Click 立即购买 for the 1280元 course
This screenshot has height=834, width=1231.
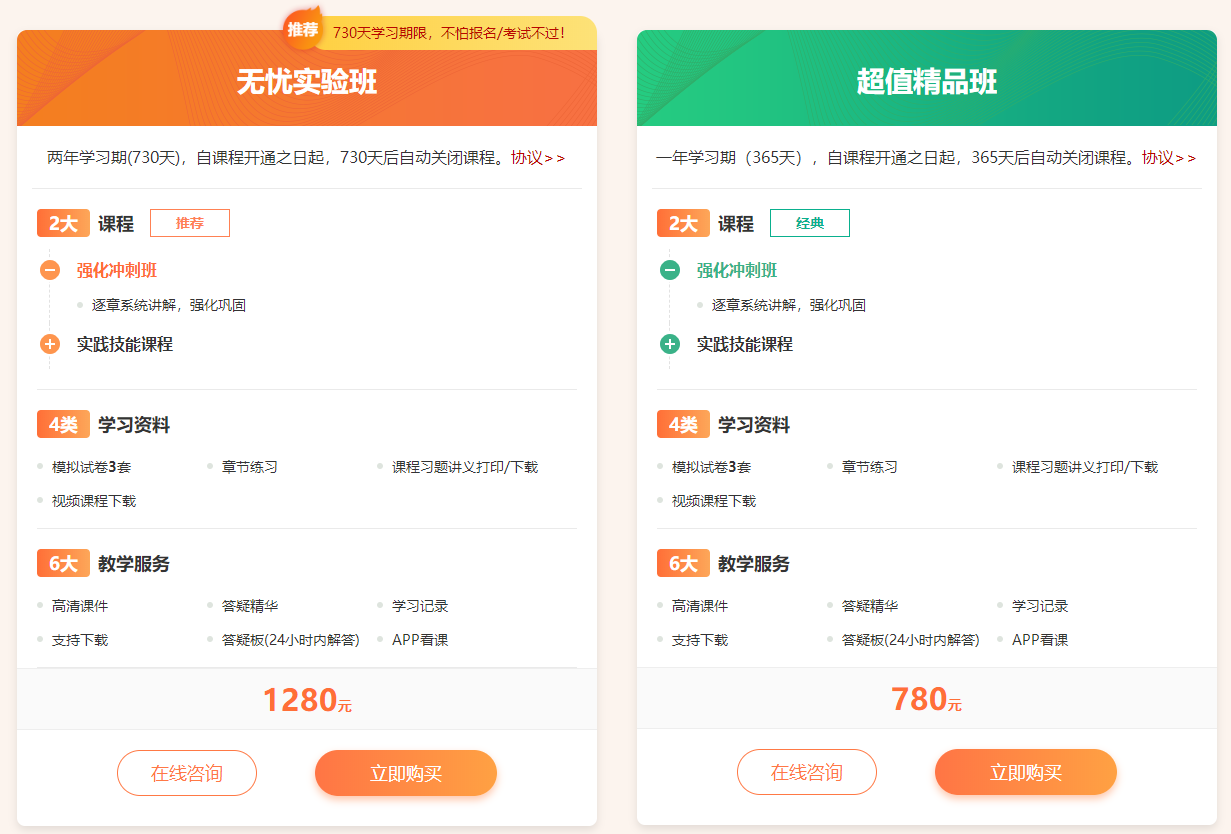(x=406, y=773)
